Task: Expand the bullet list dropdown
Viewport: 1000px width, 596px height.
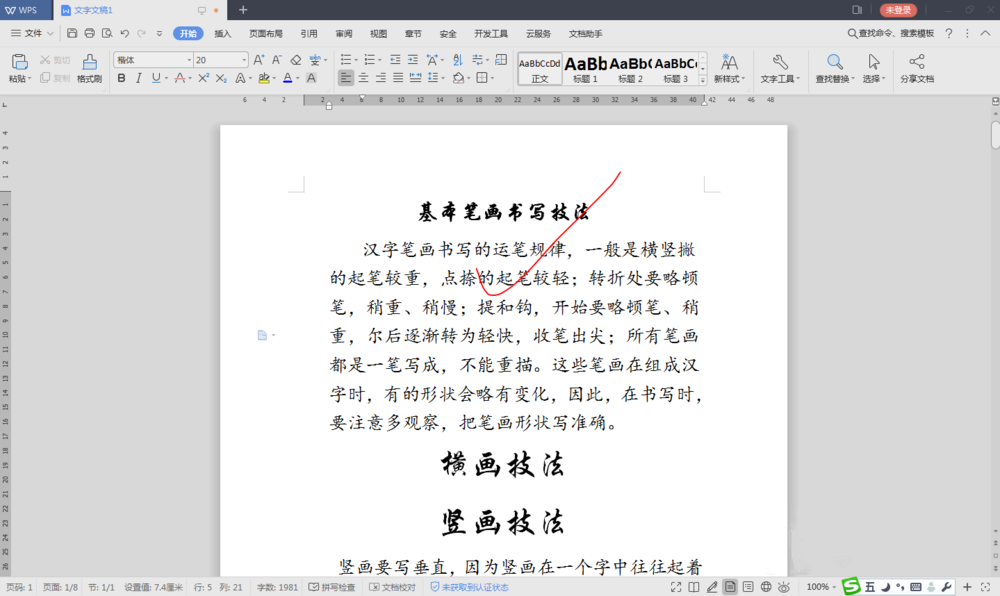Action: (x=356, y=61)
